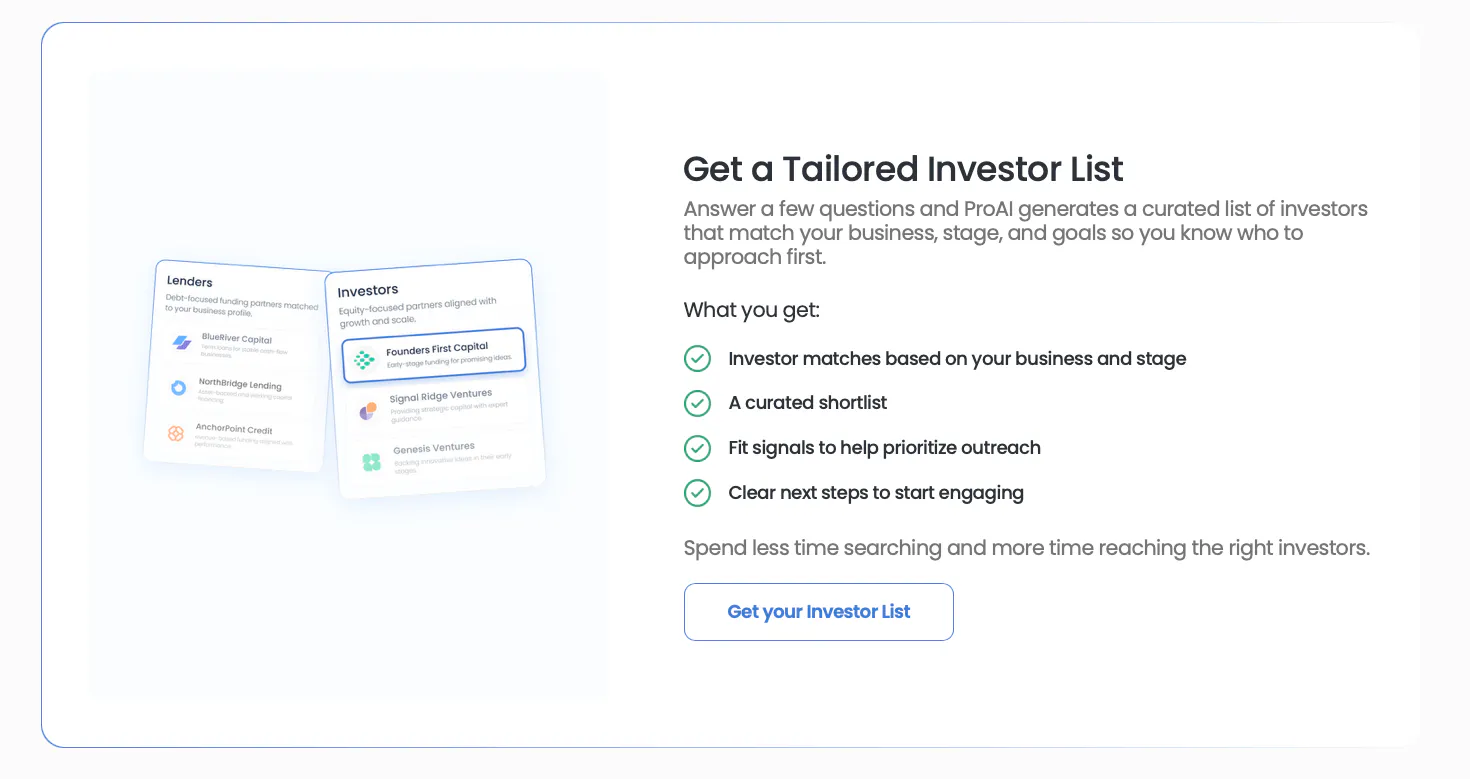Click the checkmark beside Investor matches
Image resolution: width=1470 pixels, height=779 pixels.
tap(697, 358)
